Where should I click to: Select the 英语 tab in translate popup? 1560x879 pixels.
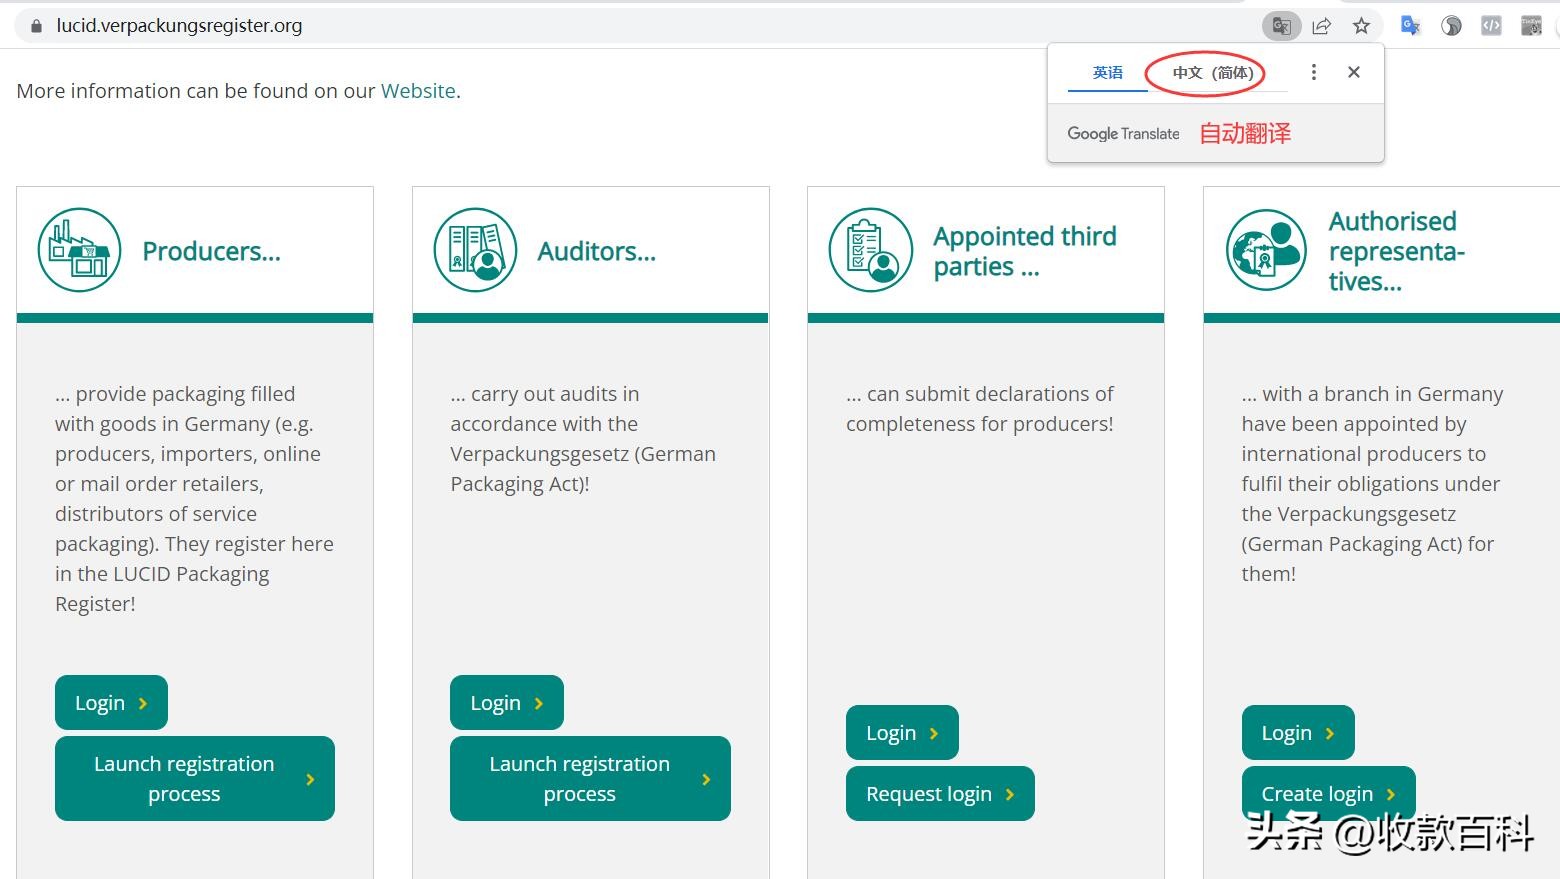[x=1108, y=73]
